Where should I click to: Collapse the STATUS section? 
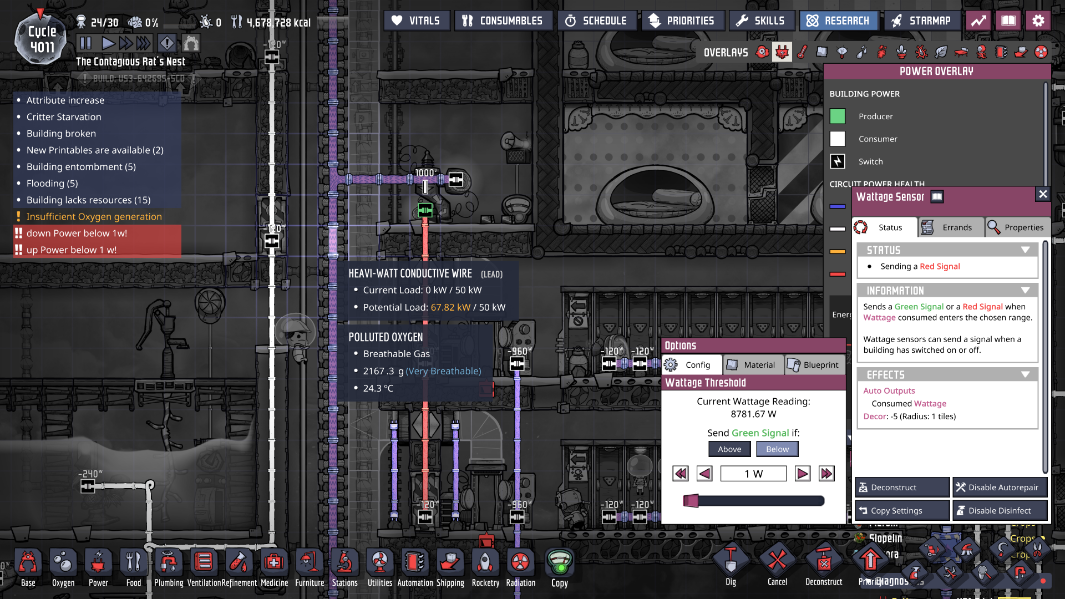[x=1025, y=250]
